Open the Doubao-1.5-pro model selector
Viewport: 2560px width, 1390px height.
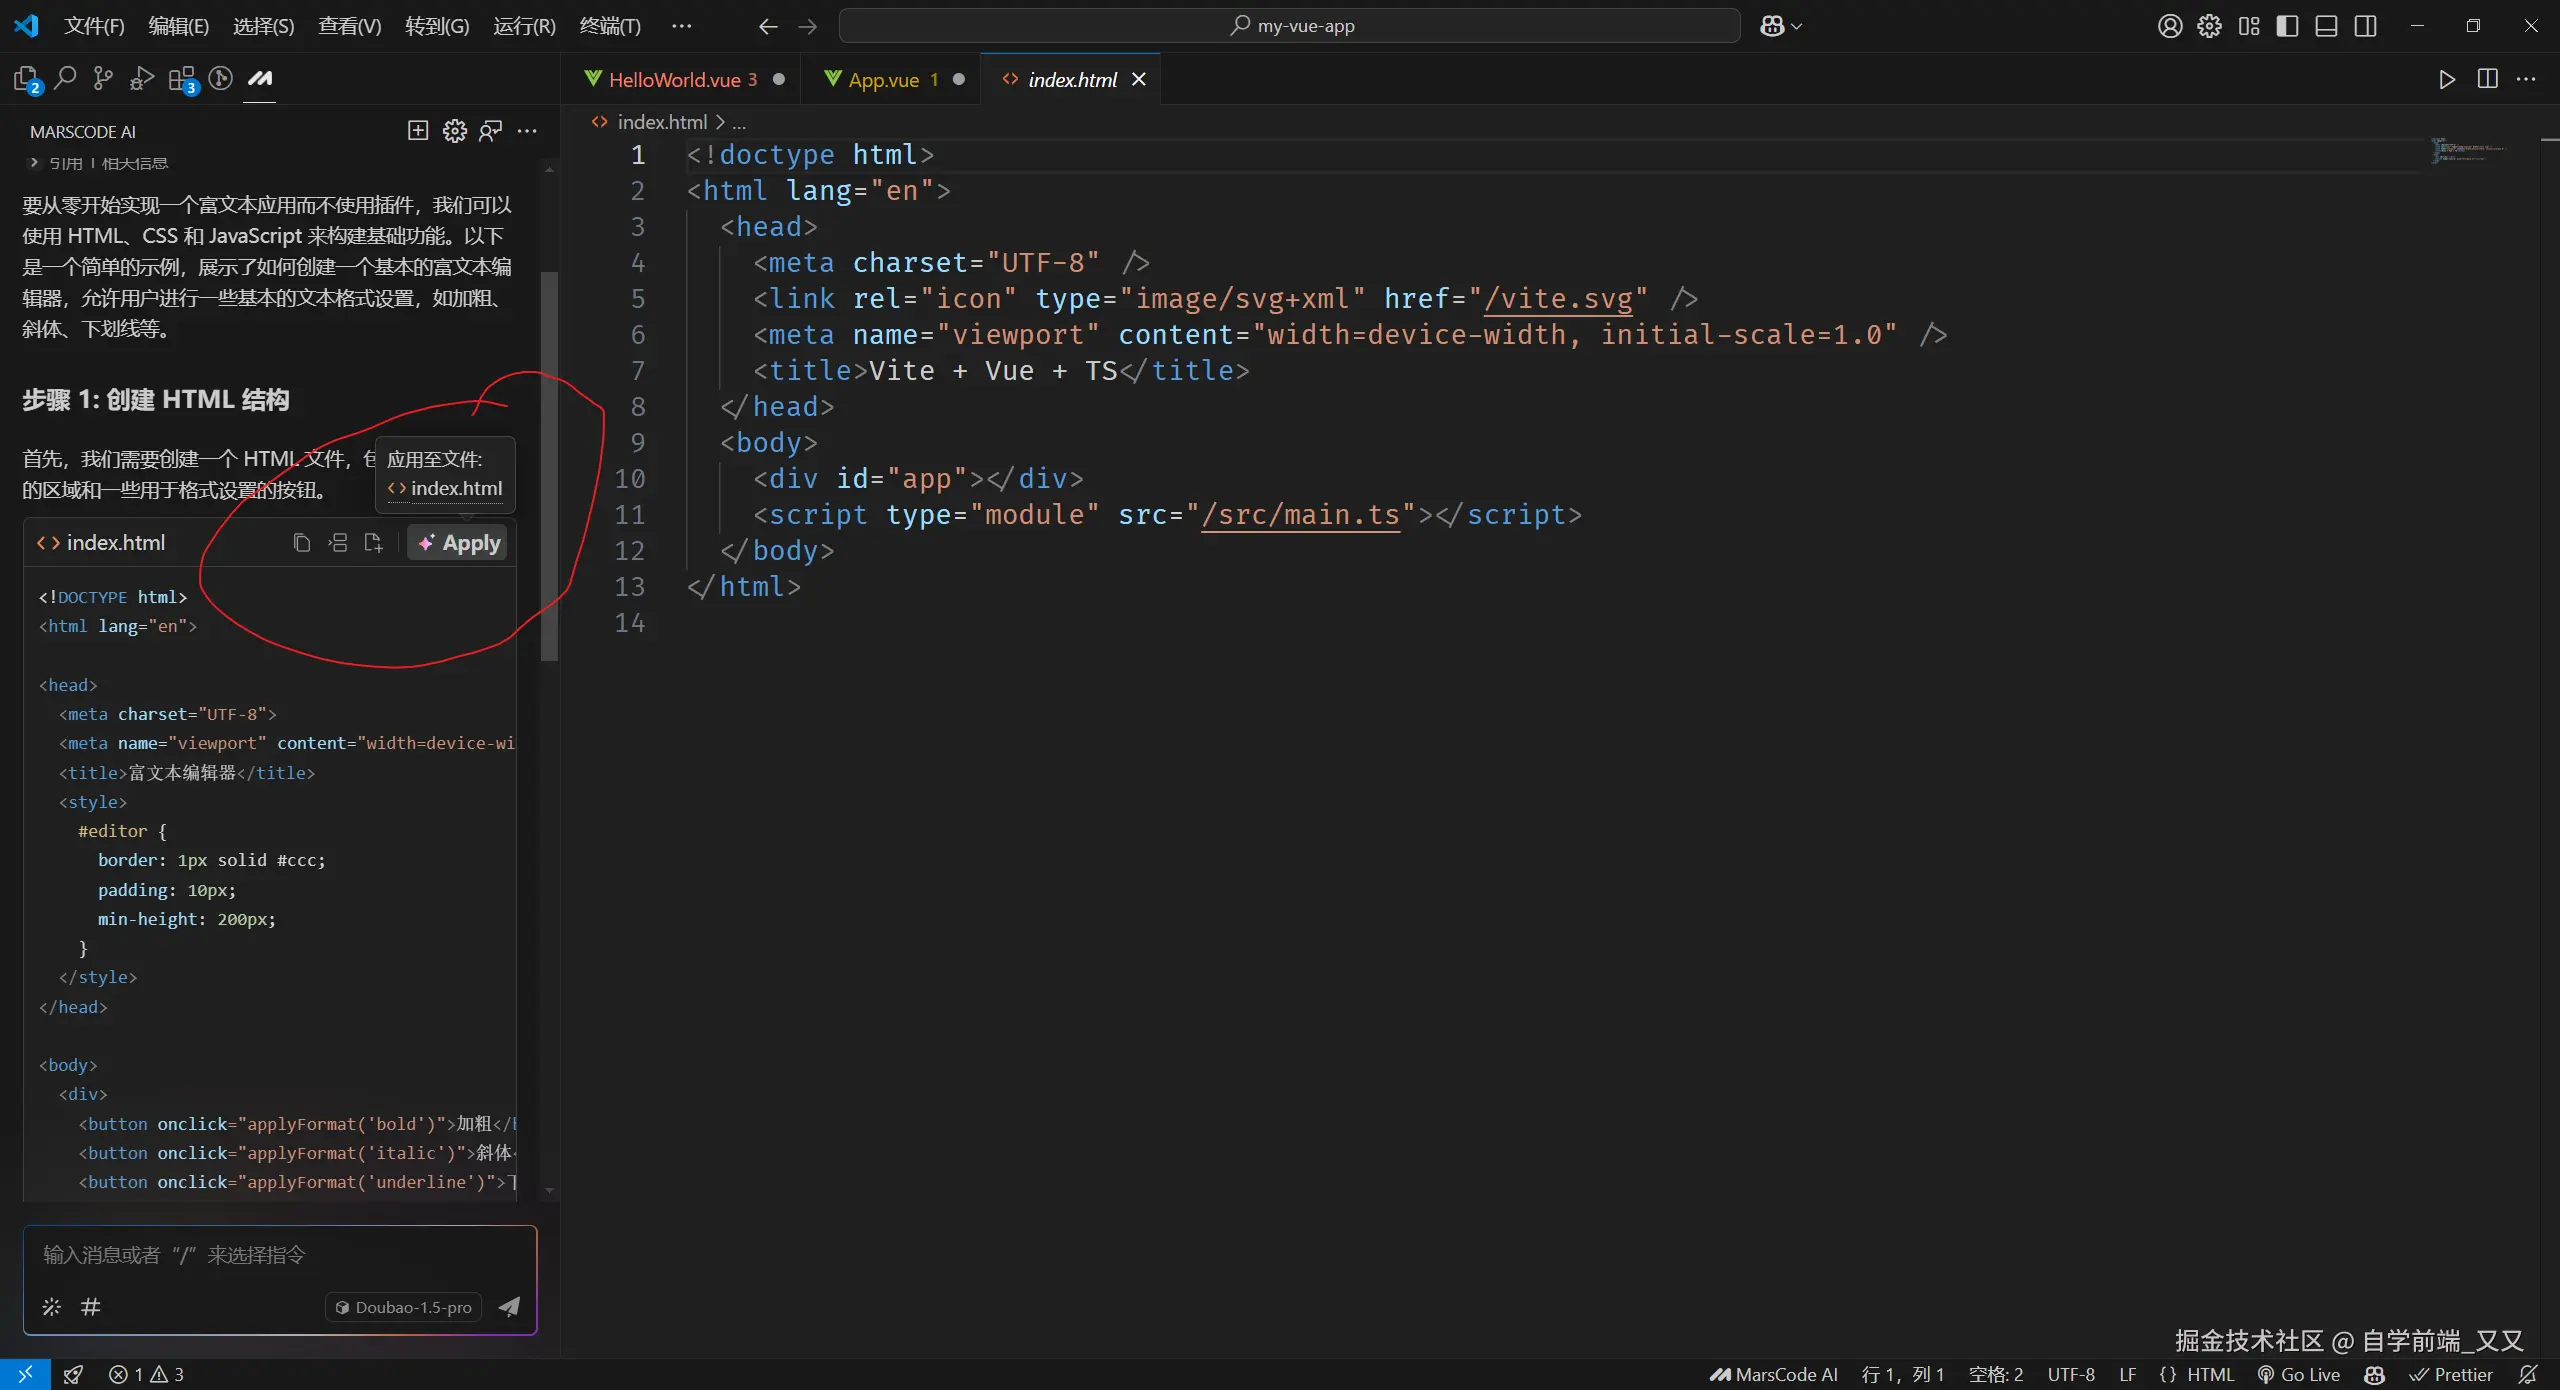coord(404,1307)
